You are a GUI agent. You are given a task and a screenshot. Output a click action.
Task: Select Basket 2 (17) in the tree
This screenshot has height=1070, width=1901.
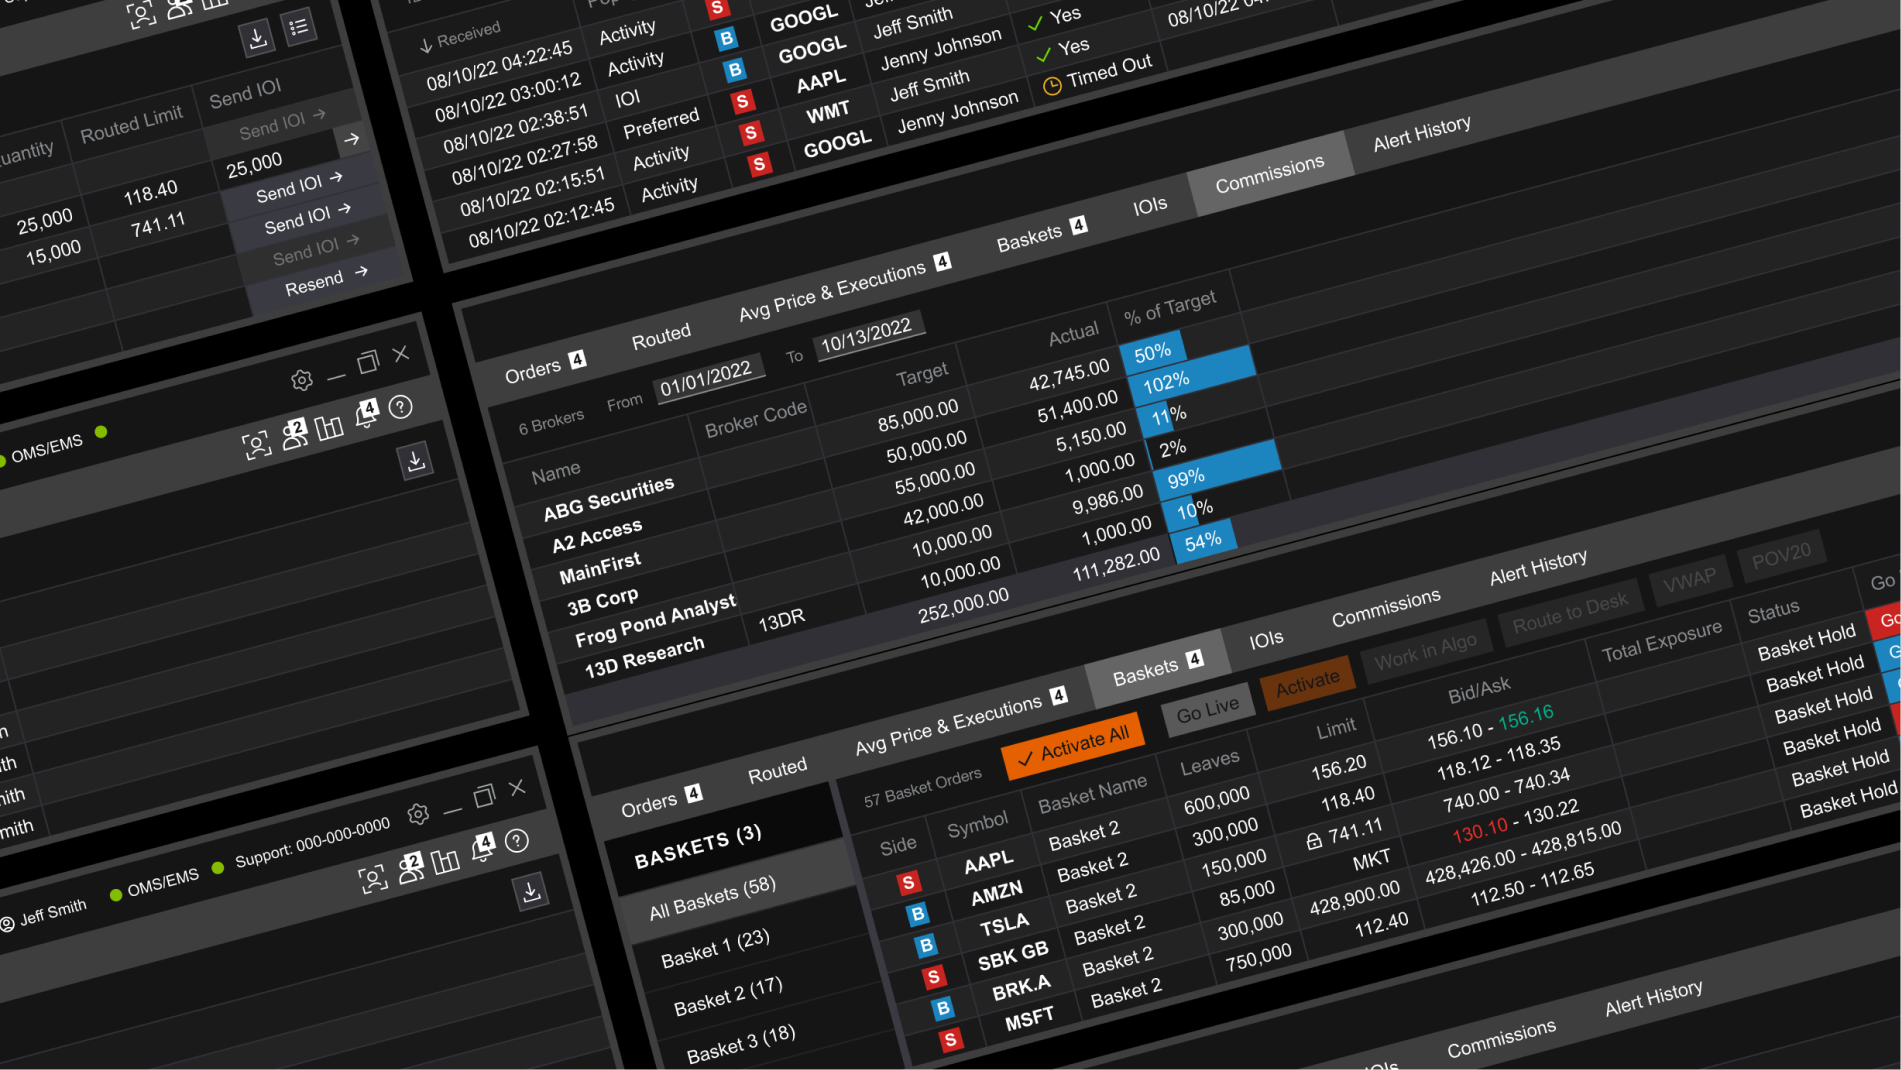click(x=728, y=996)
